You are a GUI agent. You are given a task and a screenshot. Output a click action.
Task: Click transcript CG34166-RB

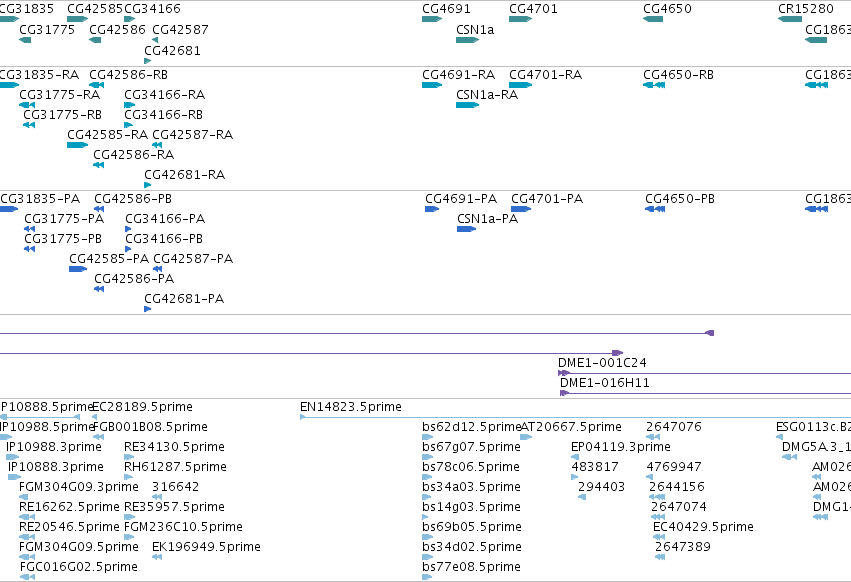[x=163, y=115]
